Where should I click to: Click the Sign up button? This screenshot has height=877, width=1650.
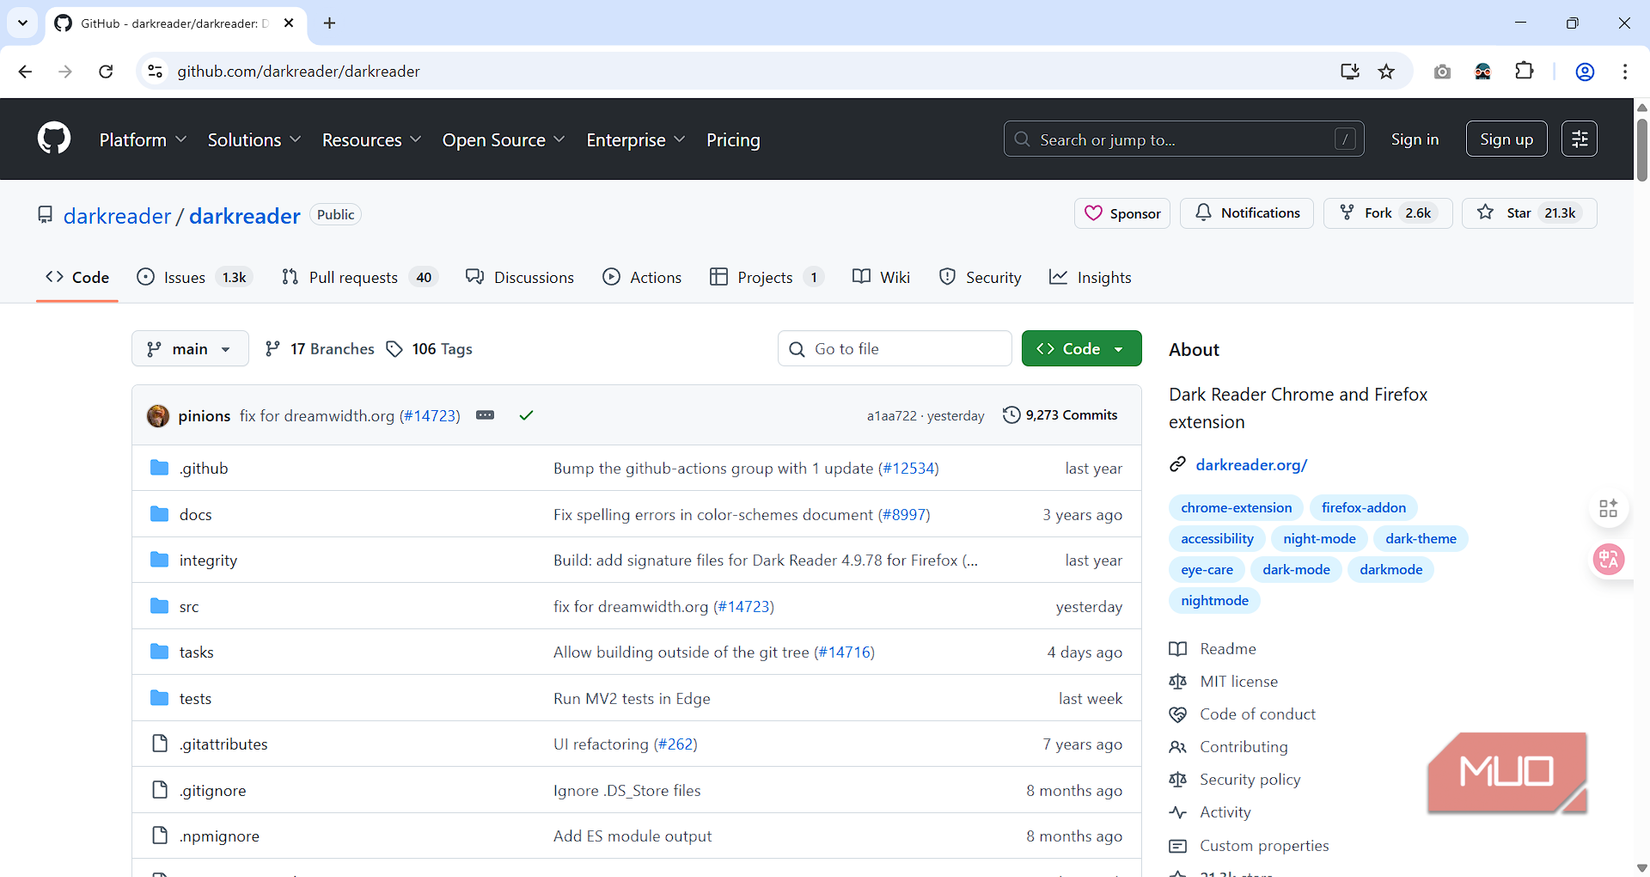[x=1506, y=139]
